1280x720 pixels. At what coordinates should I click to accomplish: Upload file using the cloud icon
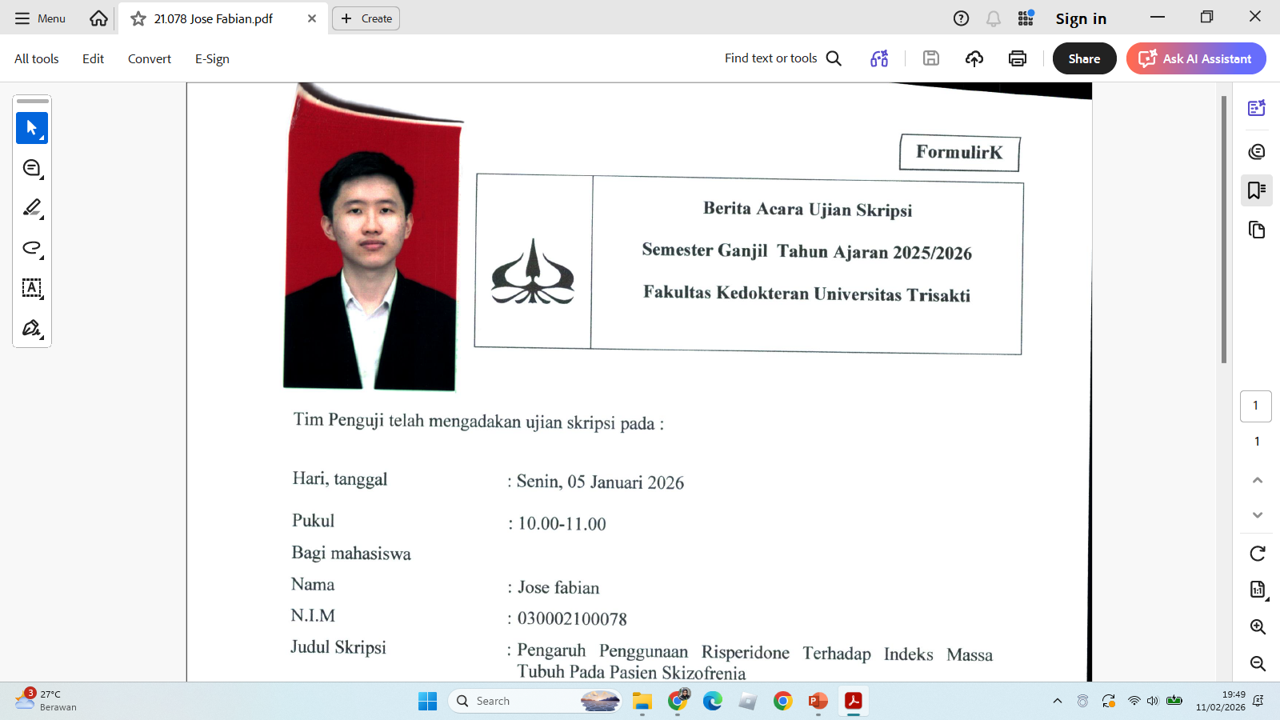(974, 59)
